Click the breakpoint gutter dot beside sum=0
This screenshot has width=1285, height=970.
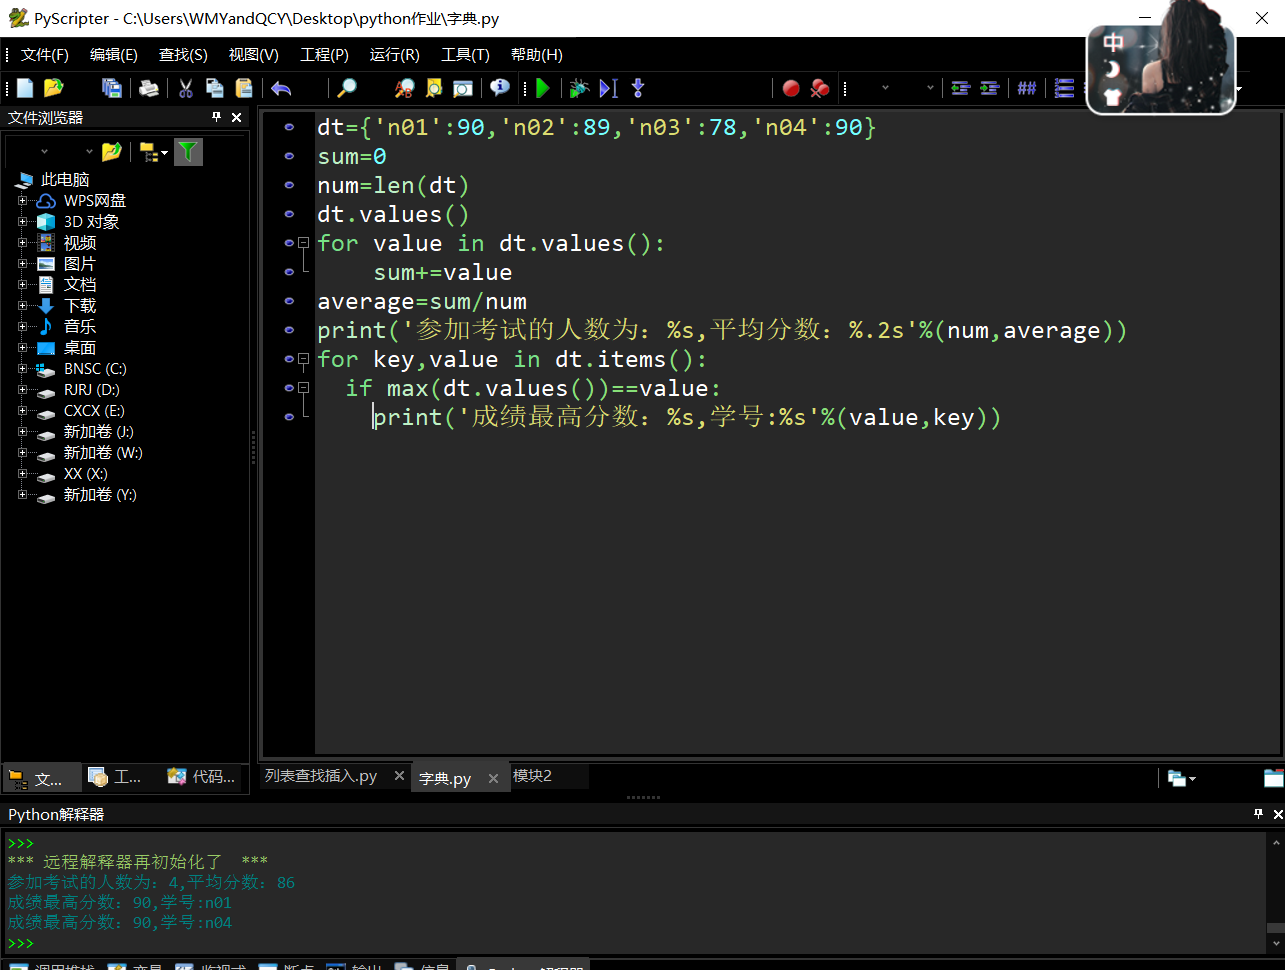pyautogui.click(x=289, y=156)
